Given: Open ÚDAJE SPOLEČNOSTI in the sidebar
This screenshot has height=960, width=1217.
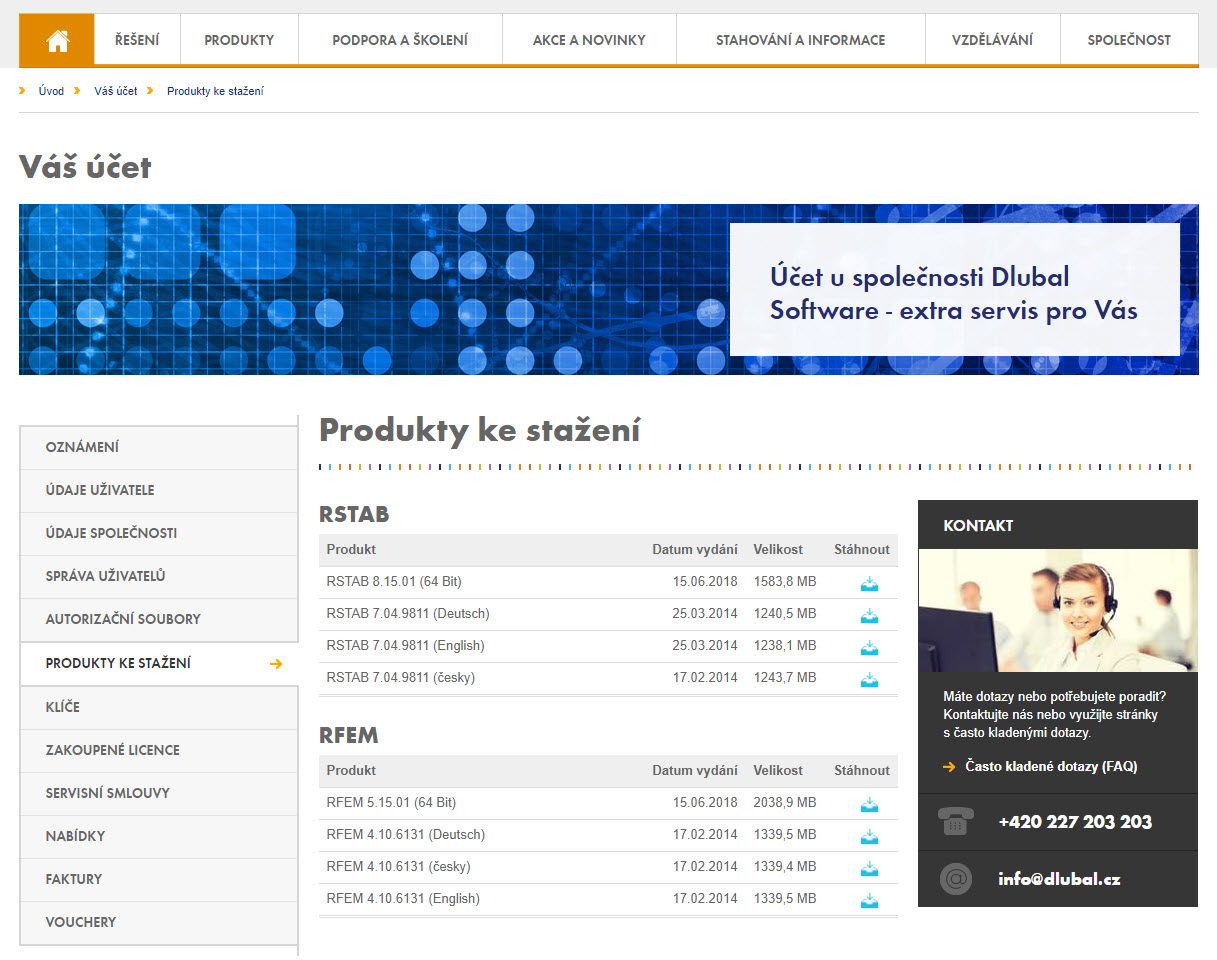Looking at the screenshot, I should [159, 533].
